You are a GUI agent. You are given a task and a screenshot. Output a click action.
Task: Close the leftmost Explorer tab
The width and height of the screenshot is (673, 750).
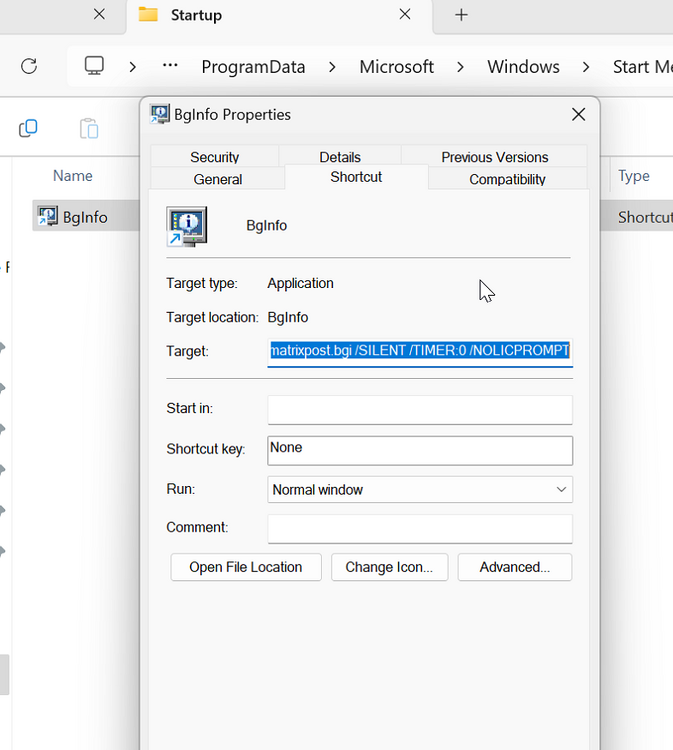pyautogui.click(x=99, y=14)
